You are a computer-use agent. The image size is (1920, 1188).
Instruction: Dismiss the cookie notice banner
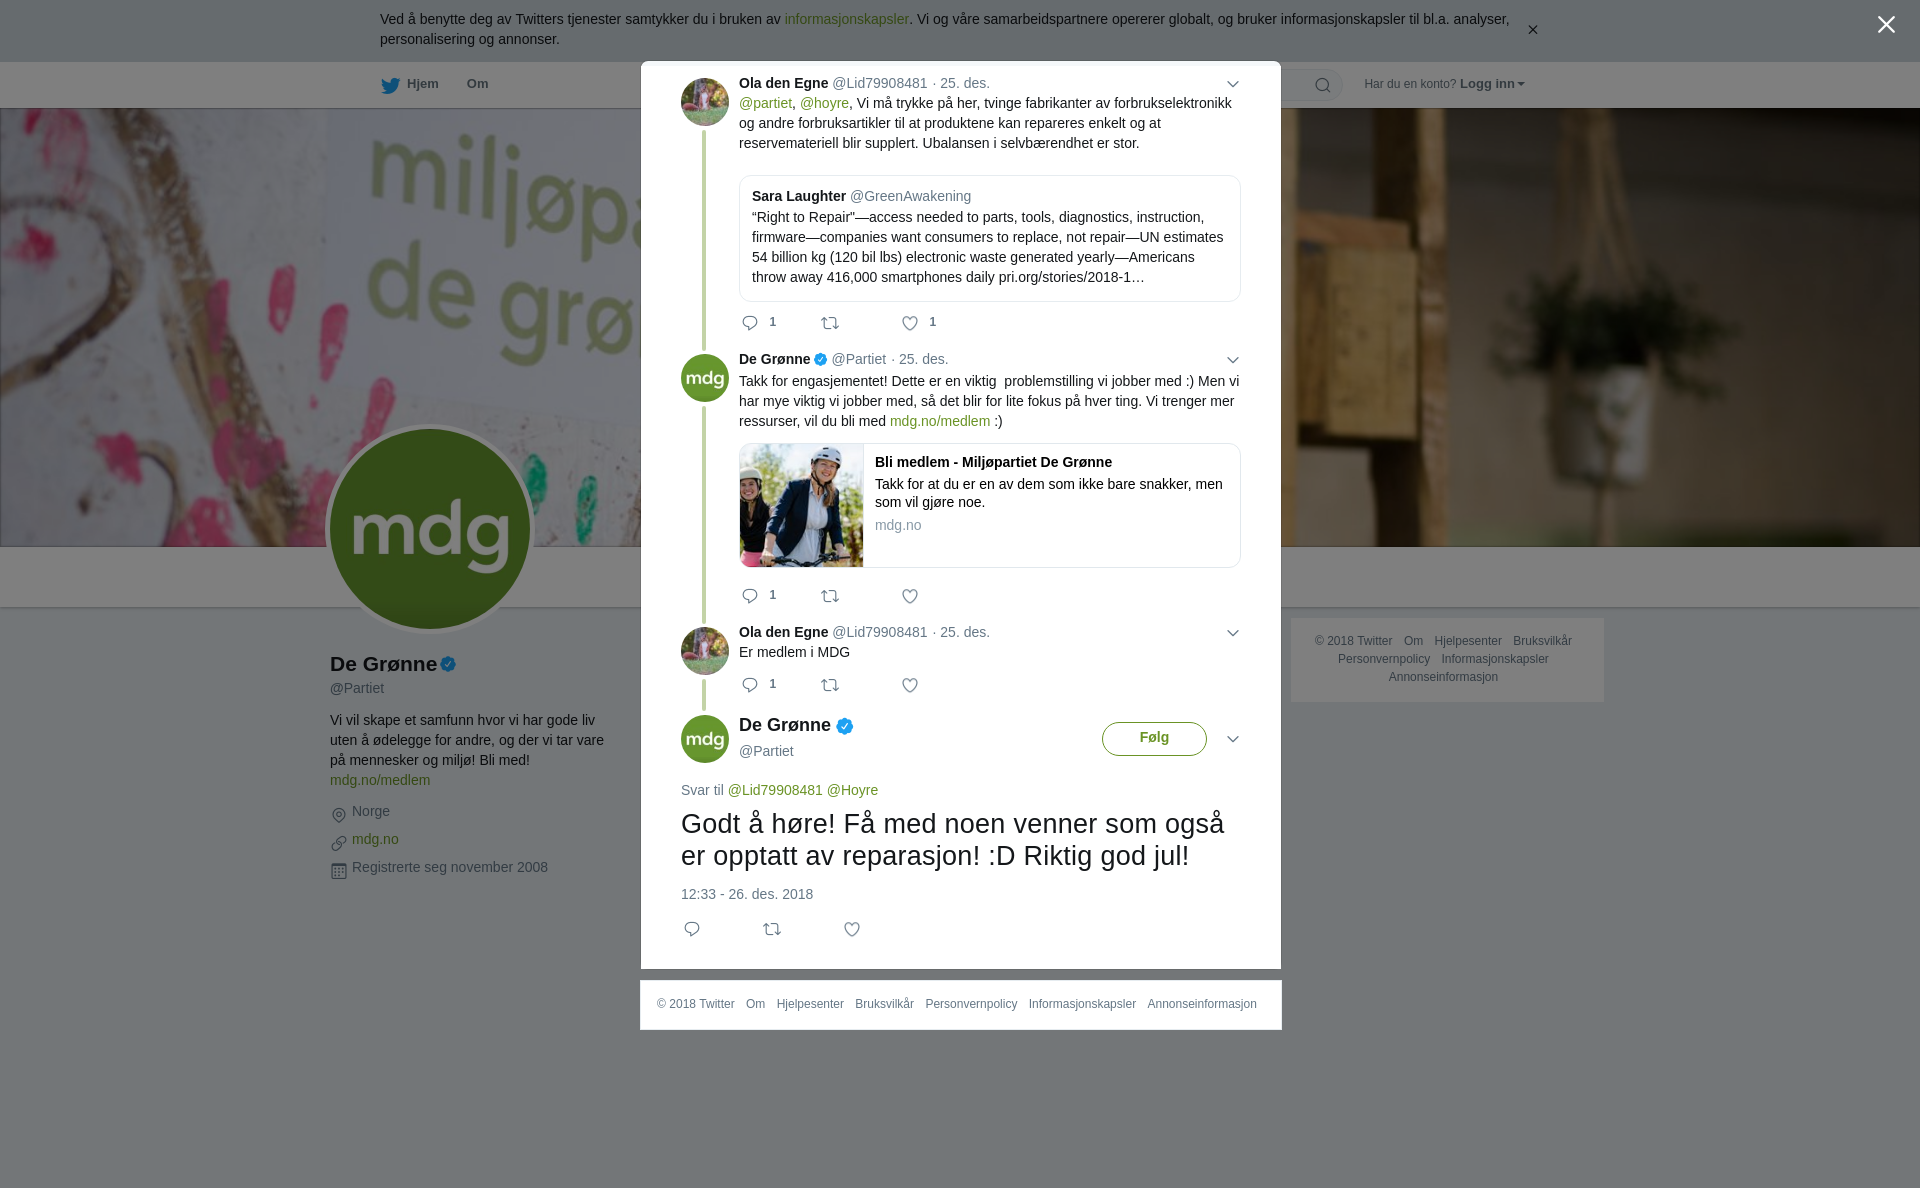[x=1532, y=30]
